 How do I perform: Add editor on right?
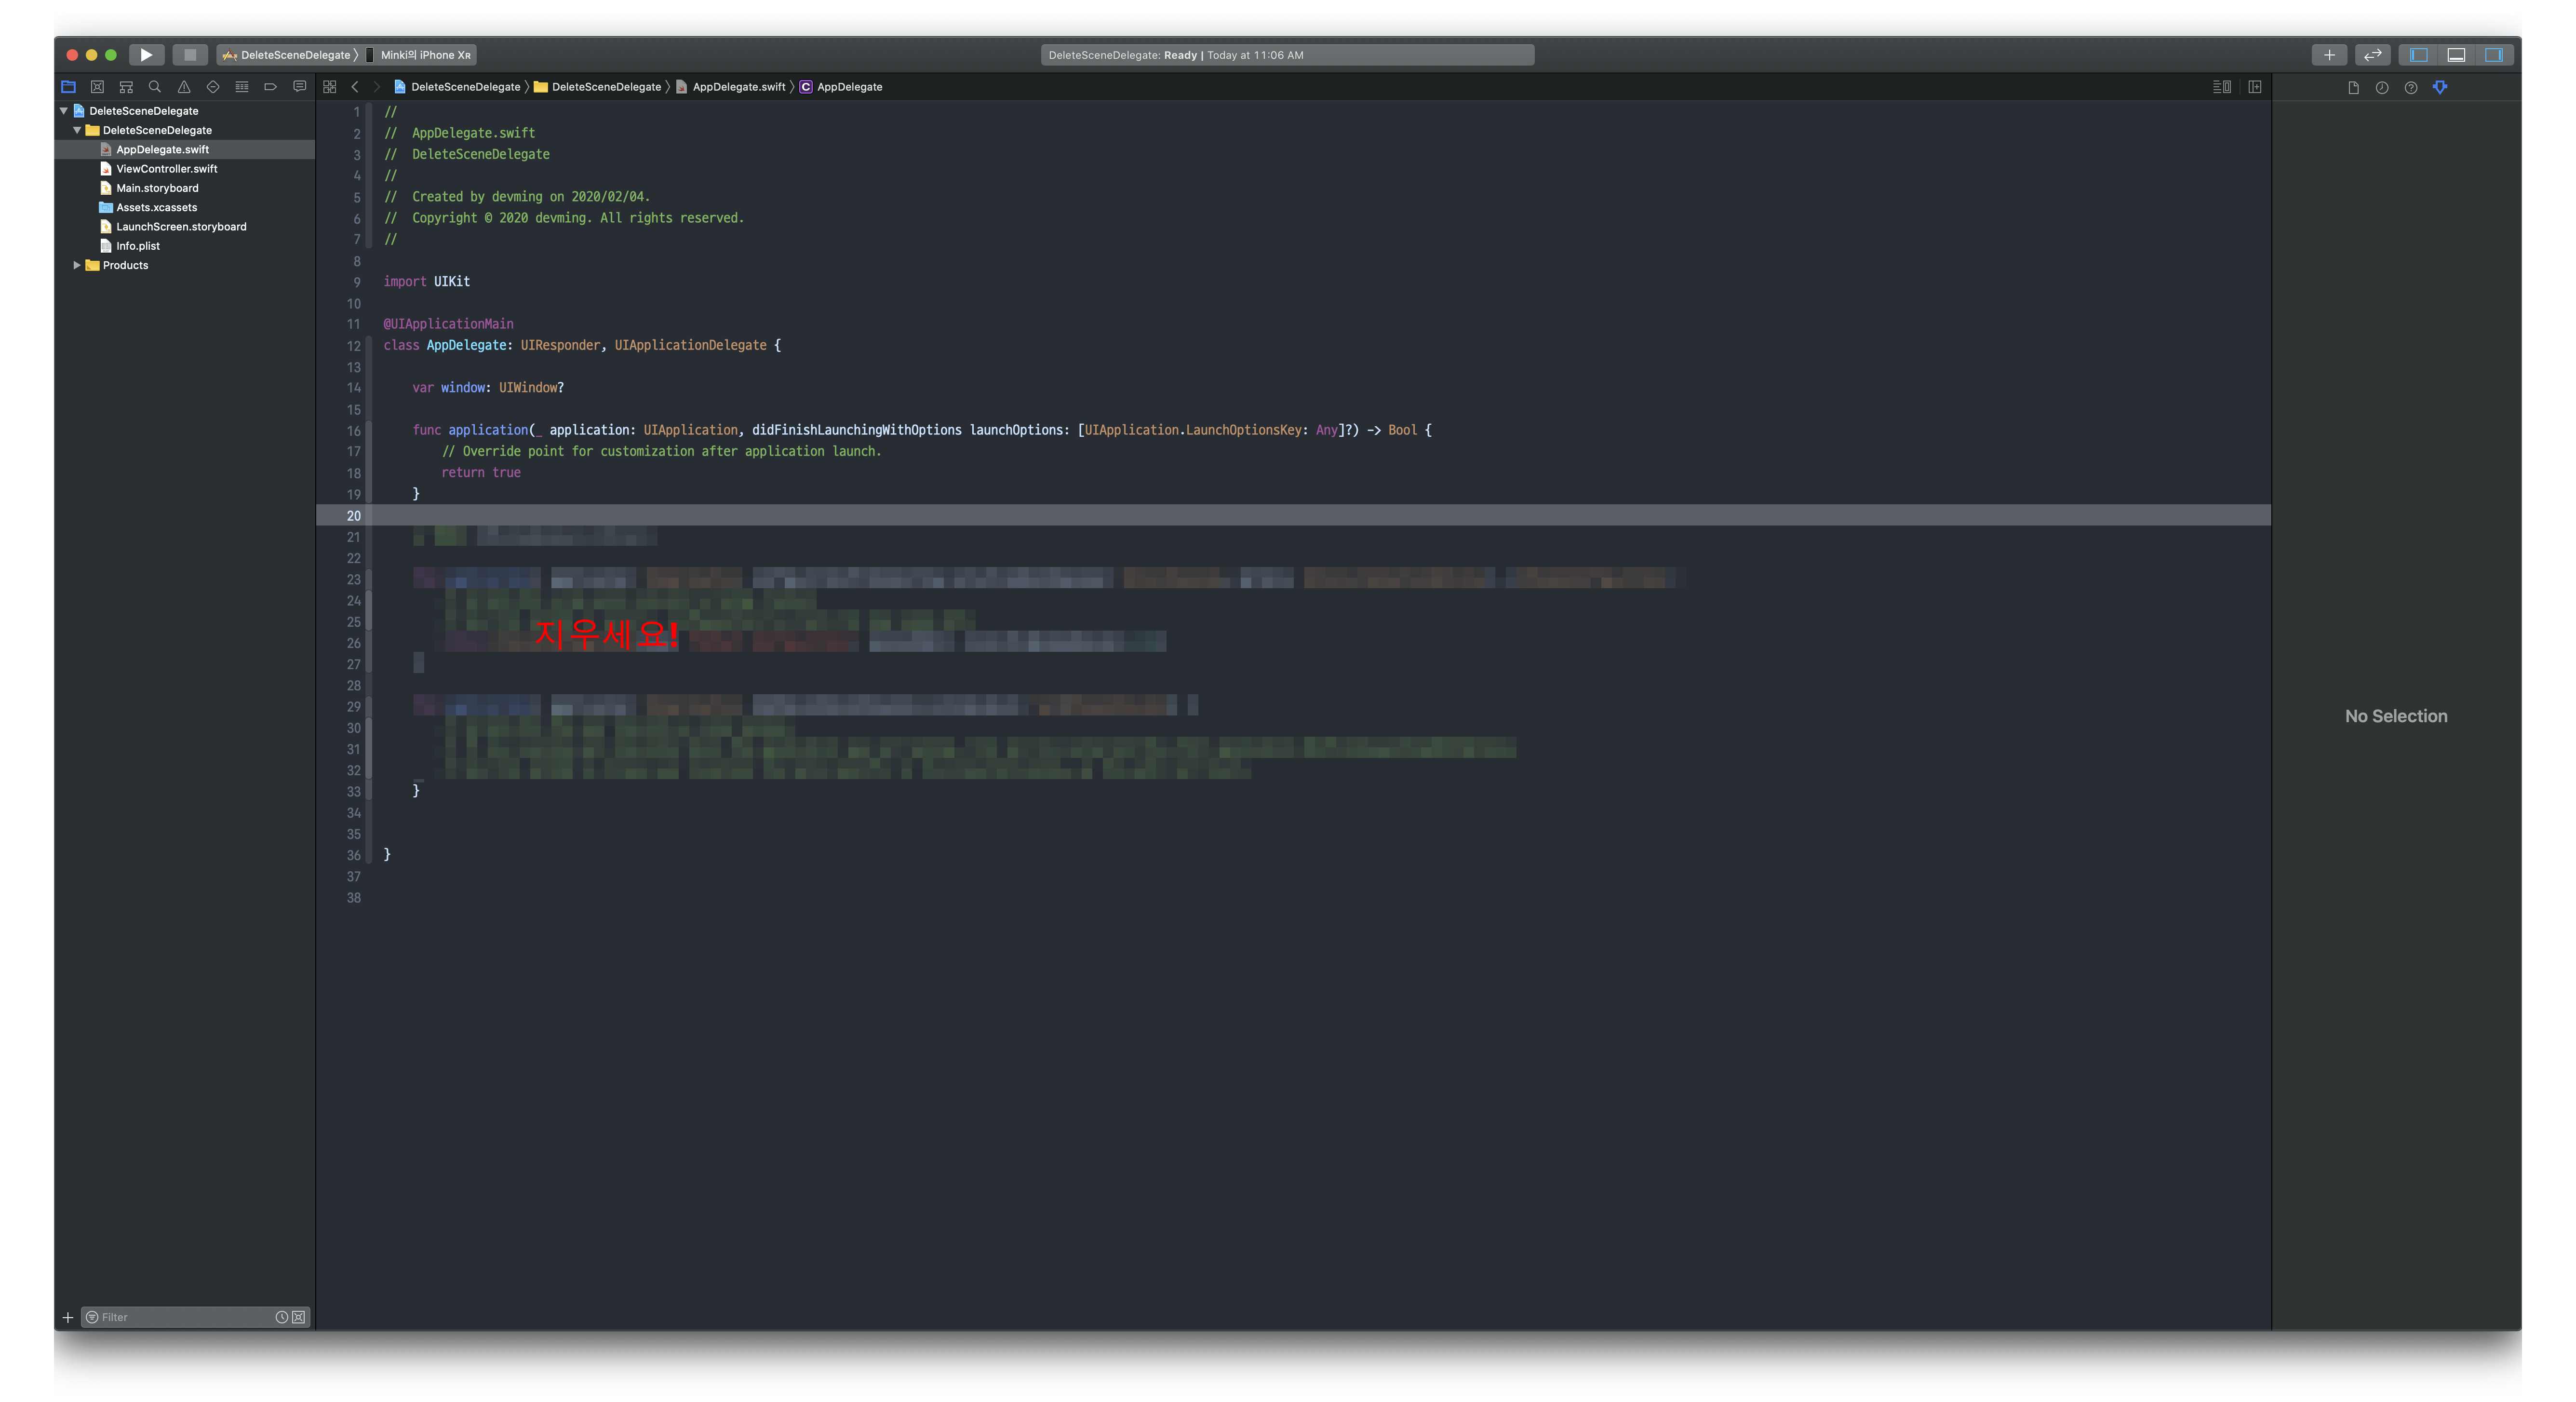pyautogui.click(x=2255, y=87)
